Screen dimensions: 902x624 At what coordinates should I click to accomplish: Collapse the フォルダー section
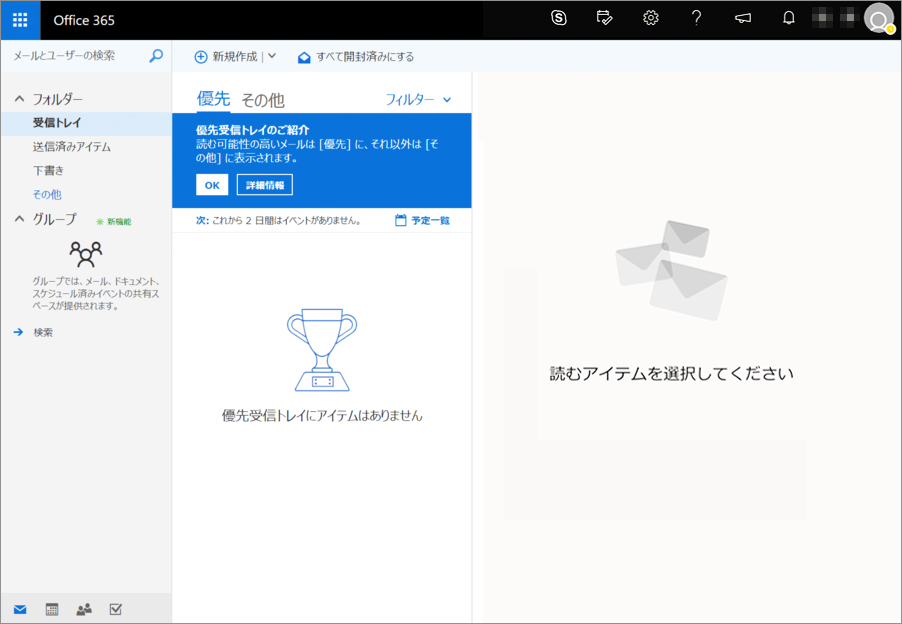(19, 99)
